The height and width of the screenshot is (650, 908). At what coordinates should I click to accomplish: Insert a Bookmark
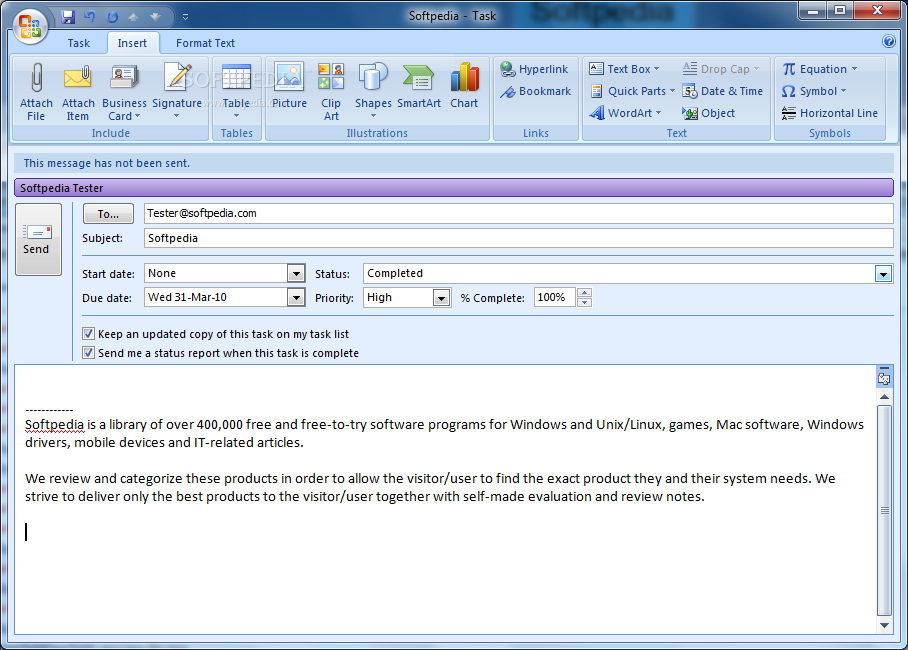point(536,92)
